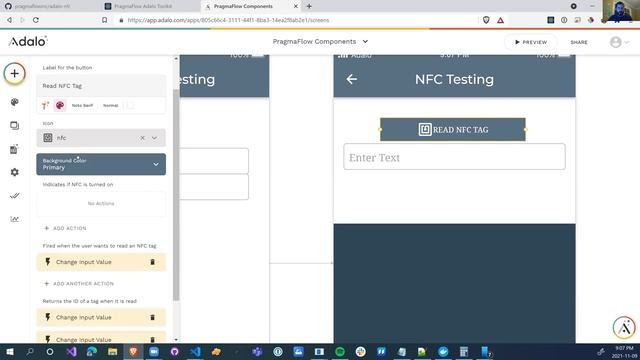The image size is (640, 360).
Task: Open the account profile menu
Action: pyautogui.click(x=619, y=42)
